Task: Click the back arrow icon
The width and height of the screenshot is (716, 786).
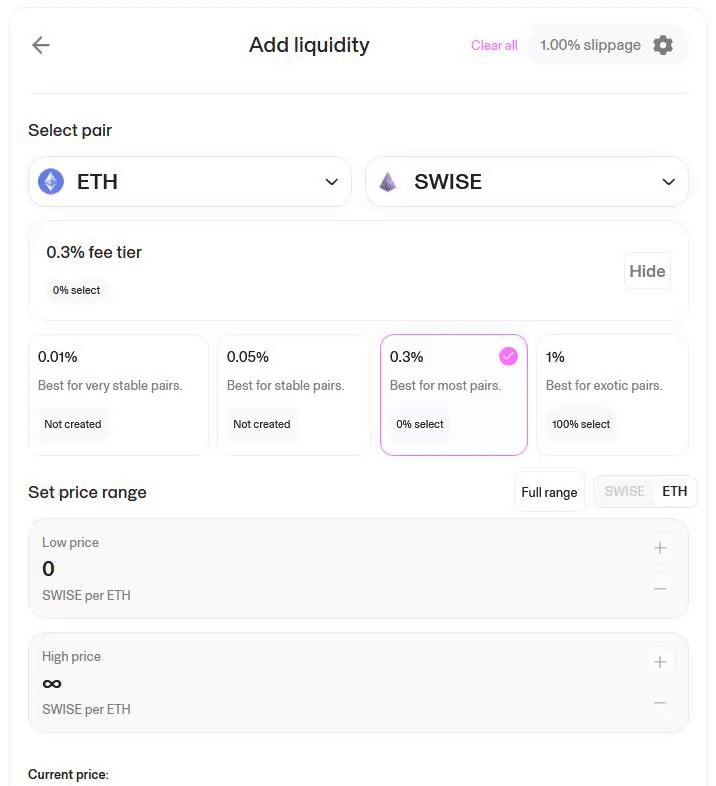Action: click(x=41, y=45)
